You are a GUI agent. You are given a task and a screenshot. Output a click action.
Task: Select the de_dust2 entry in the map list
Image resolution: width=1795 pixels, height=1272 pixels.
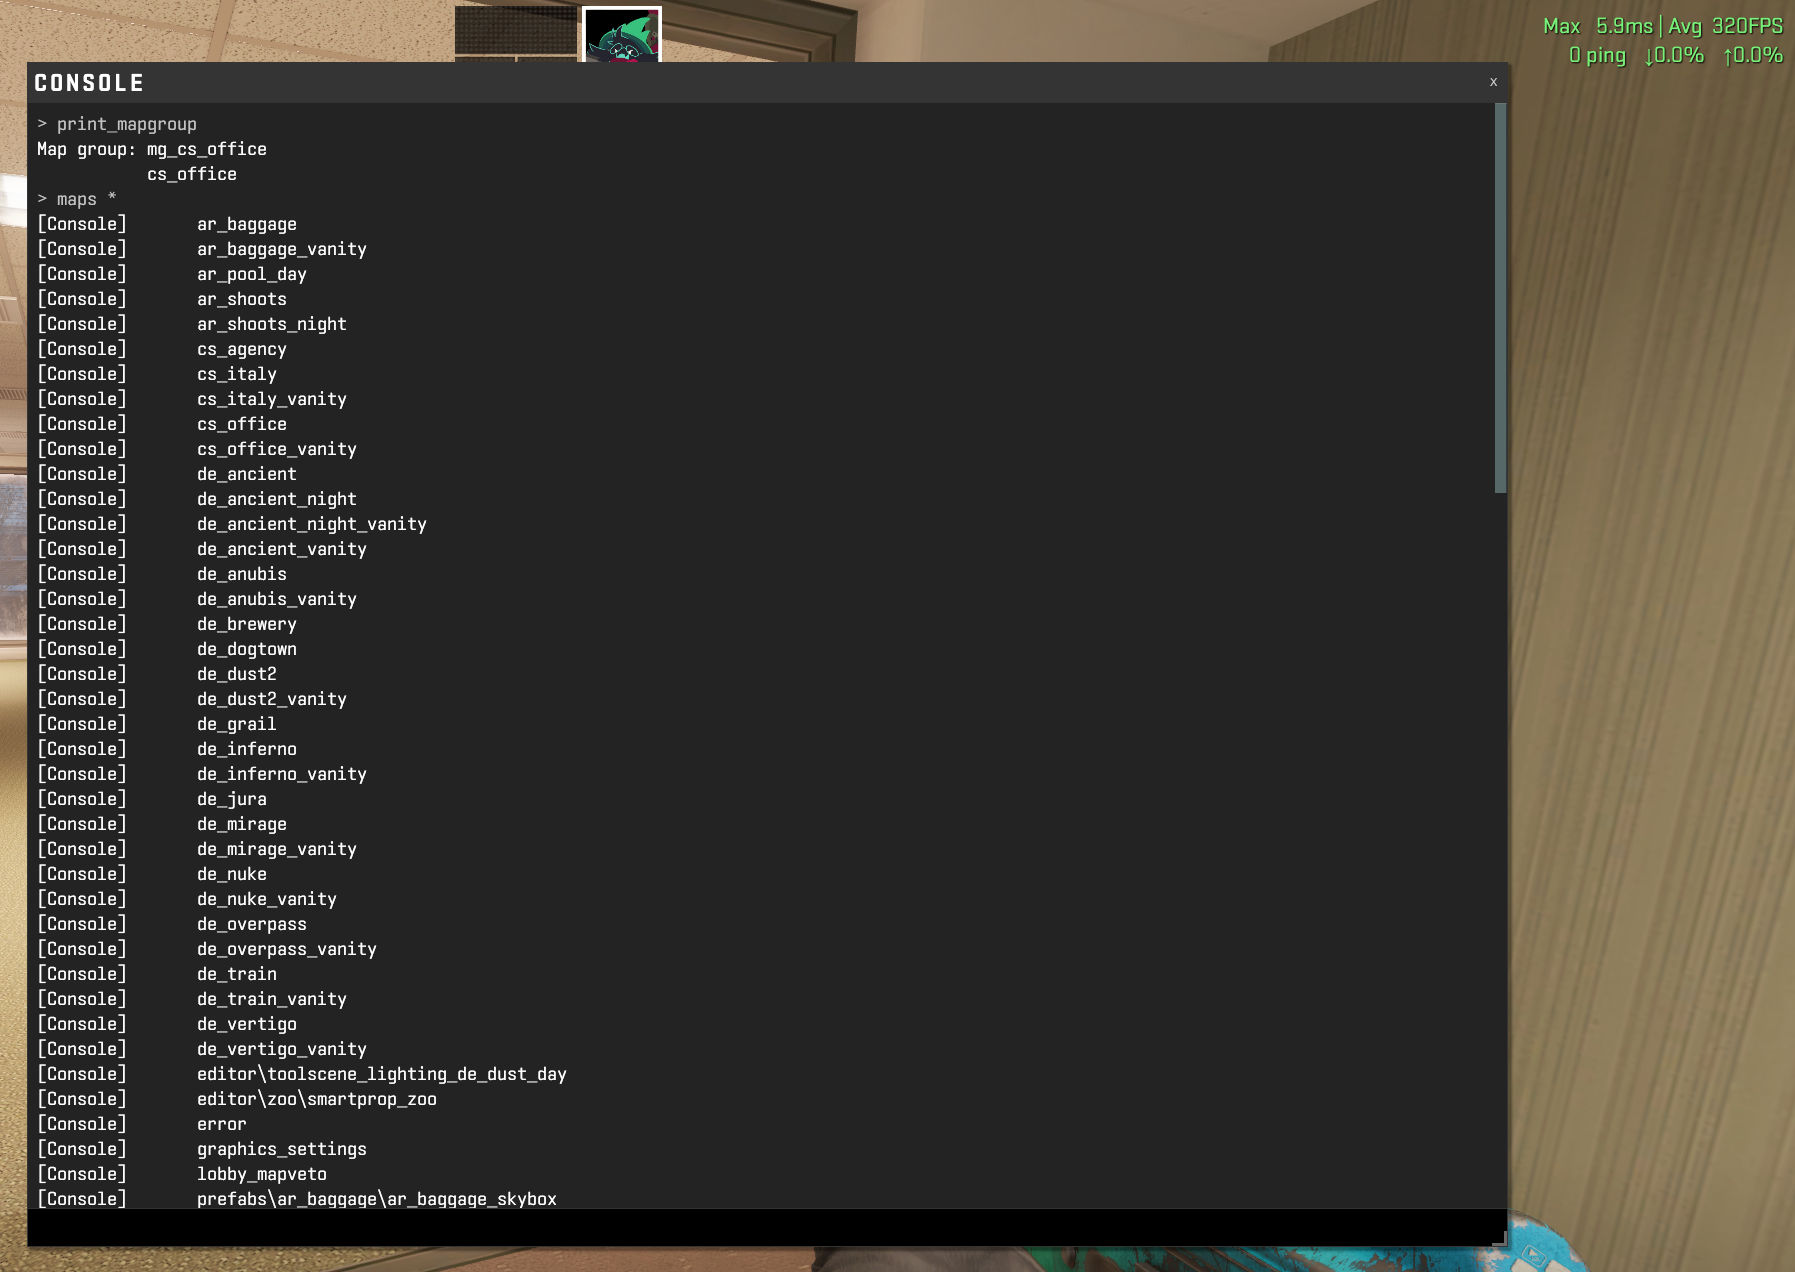point(237,674)
